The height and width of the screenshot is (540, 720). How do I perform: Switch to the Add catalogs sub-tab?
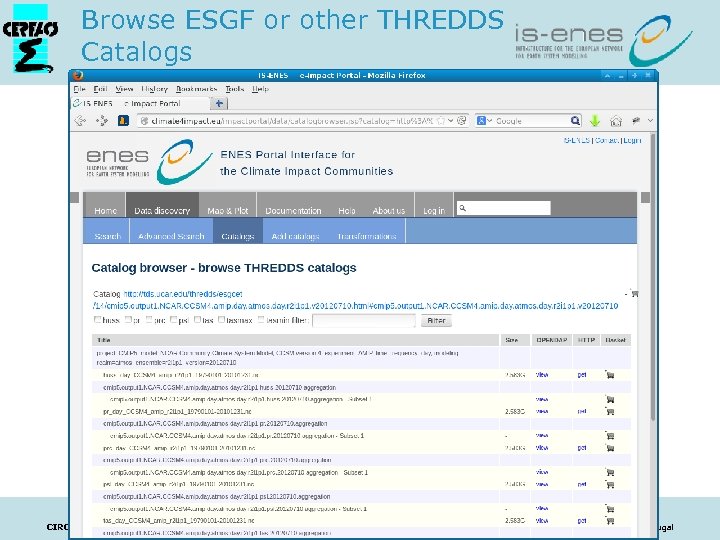point(295,231)
